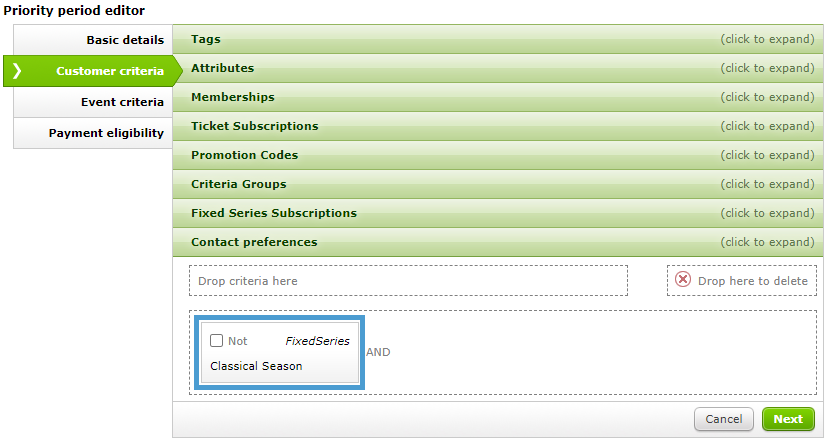This screenshot has height=442, width=831.
Task: Expand the Promotion Codes section
Action: (x=498, y=155)
